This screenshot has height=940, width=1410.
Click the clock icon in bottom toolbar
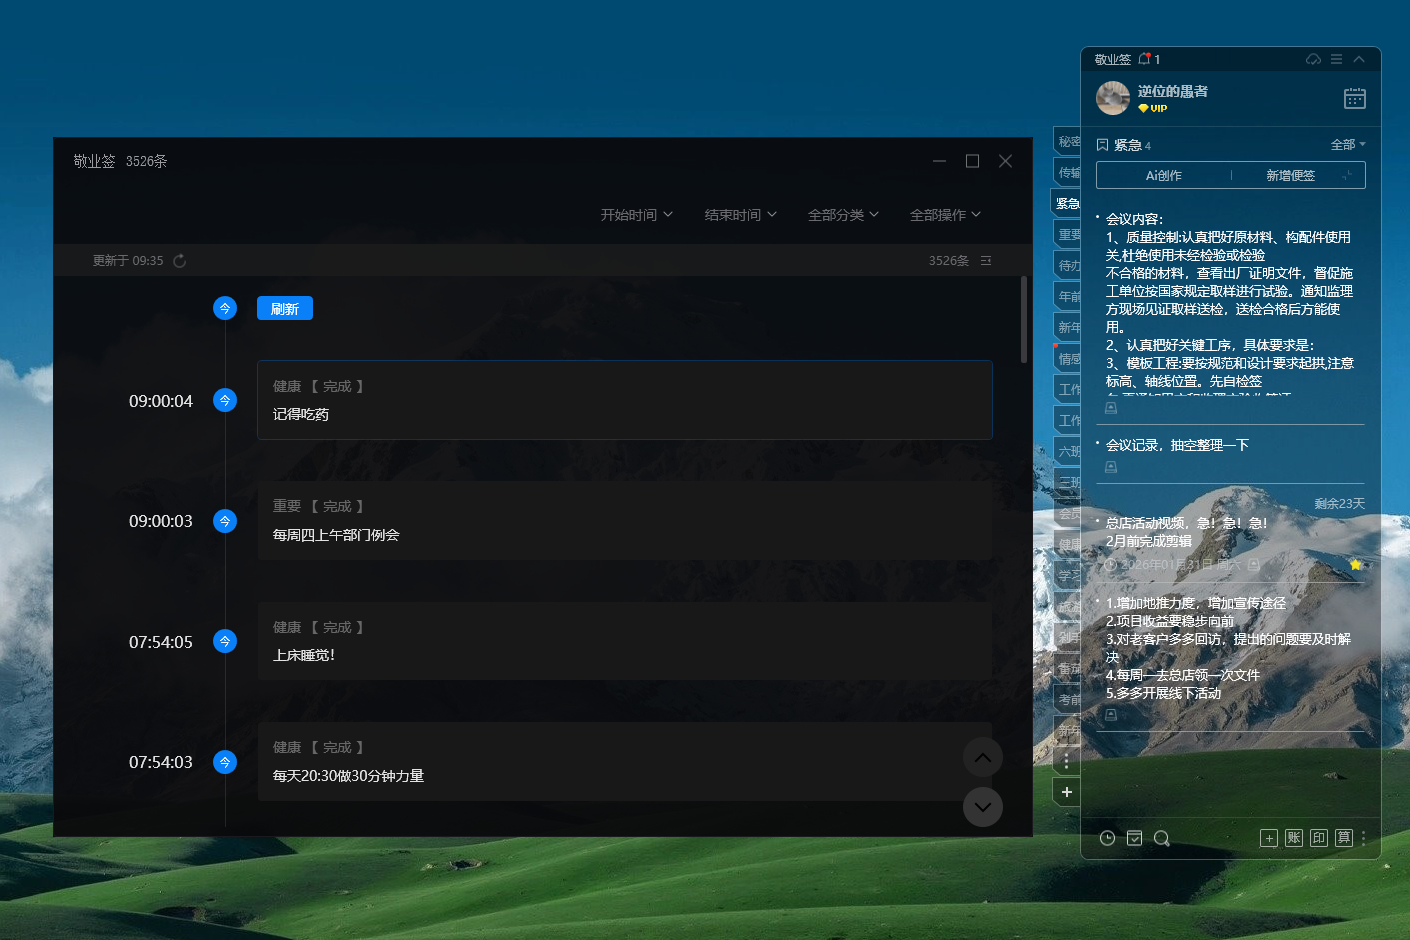(x=1107, y=838)
